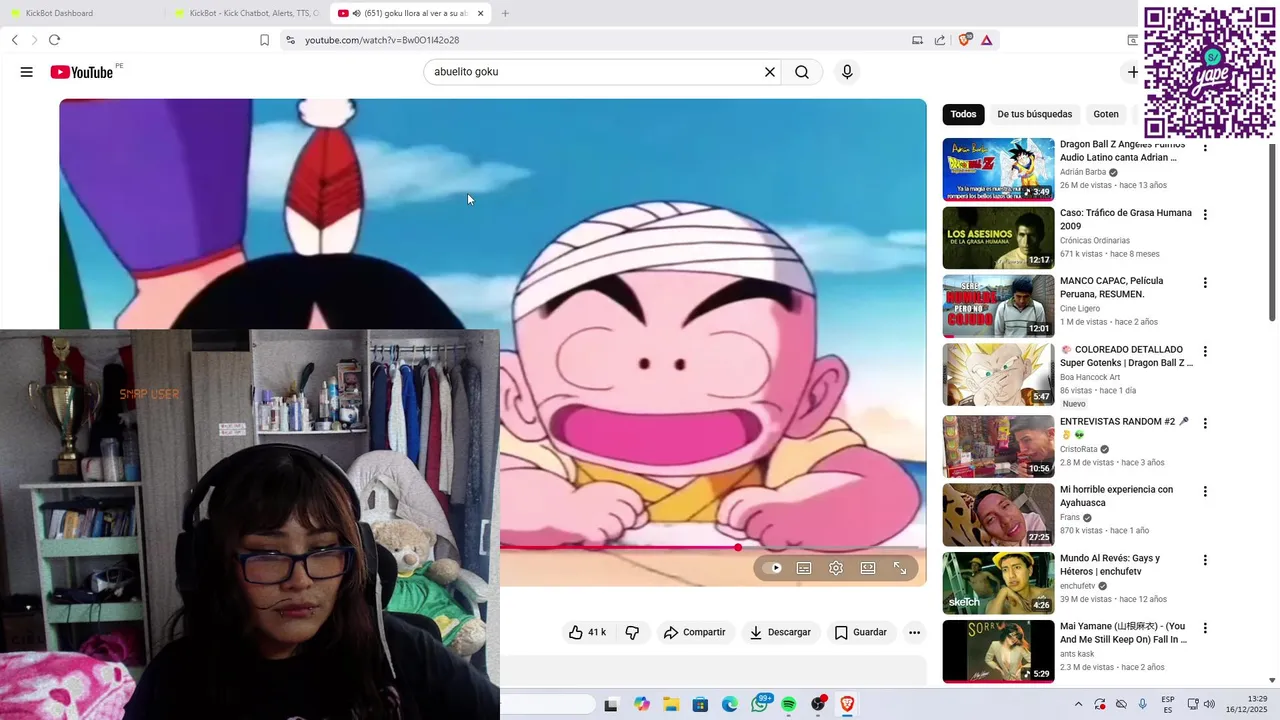Viewport: 1280px width, 720px height.
Task: Open options for 'MANCO CAPAC' video
Action: [x=1205, y=283]
